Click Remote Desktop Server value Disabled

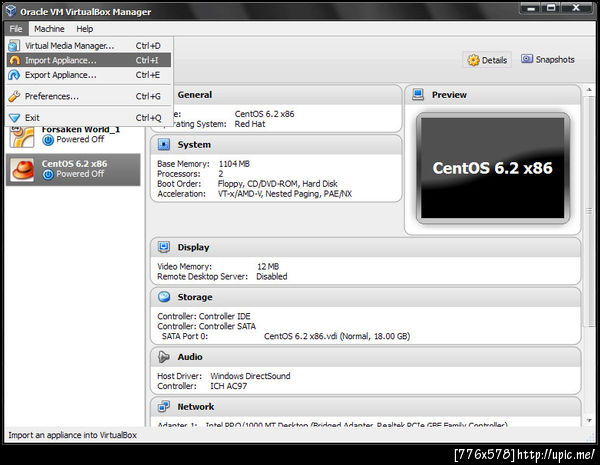(272, 276)
